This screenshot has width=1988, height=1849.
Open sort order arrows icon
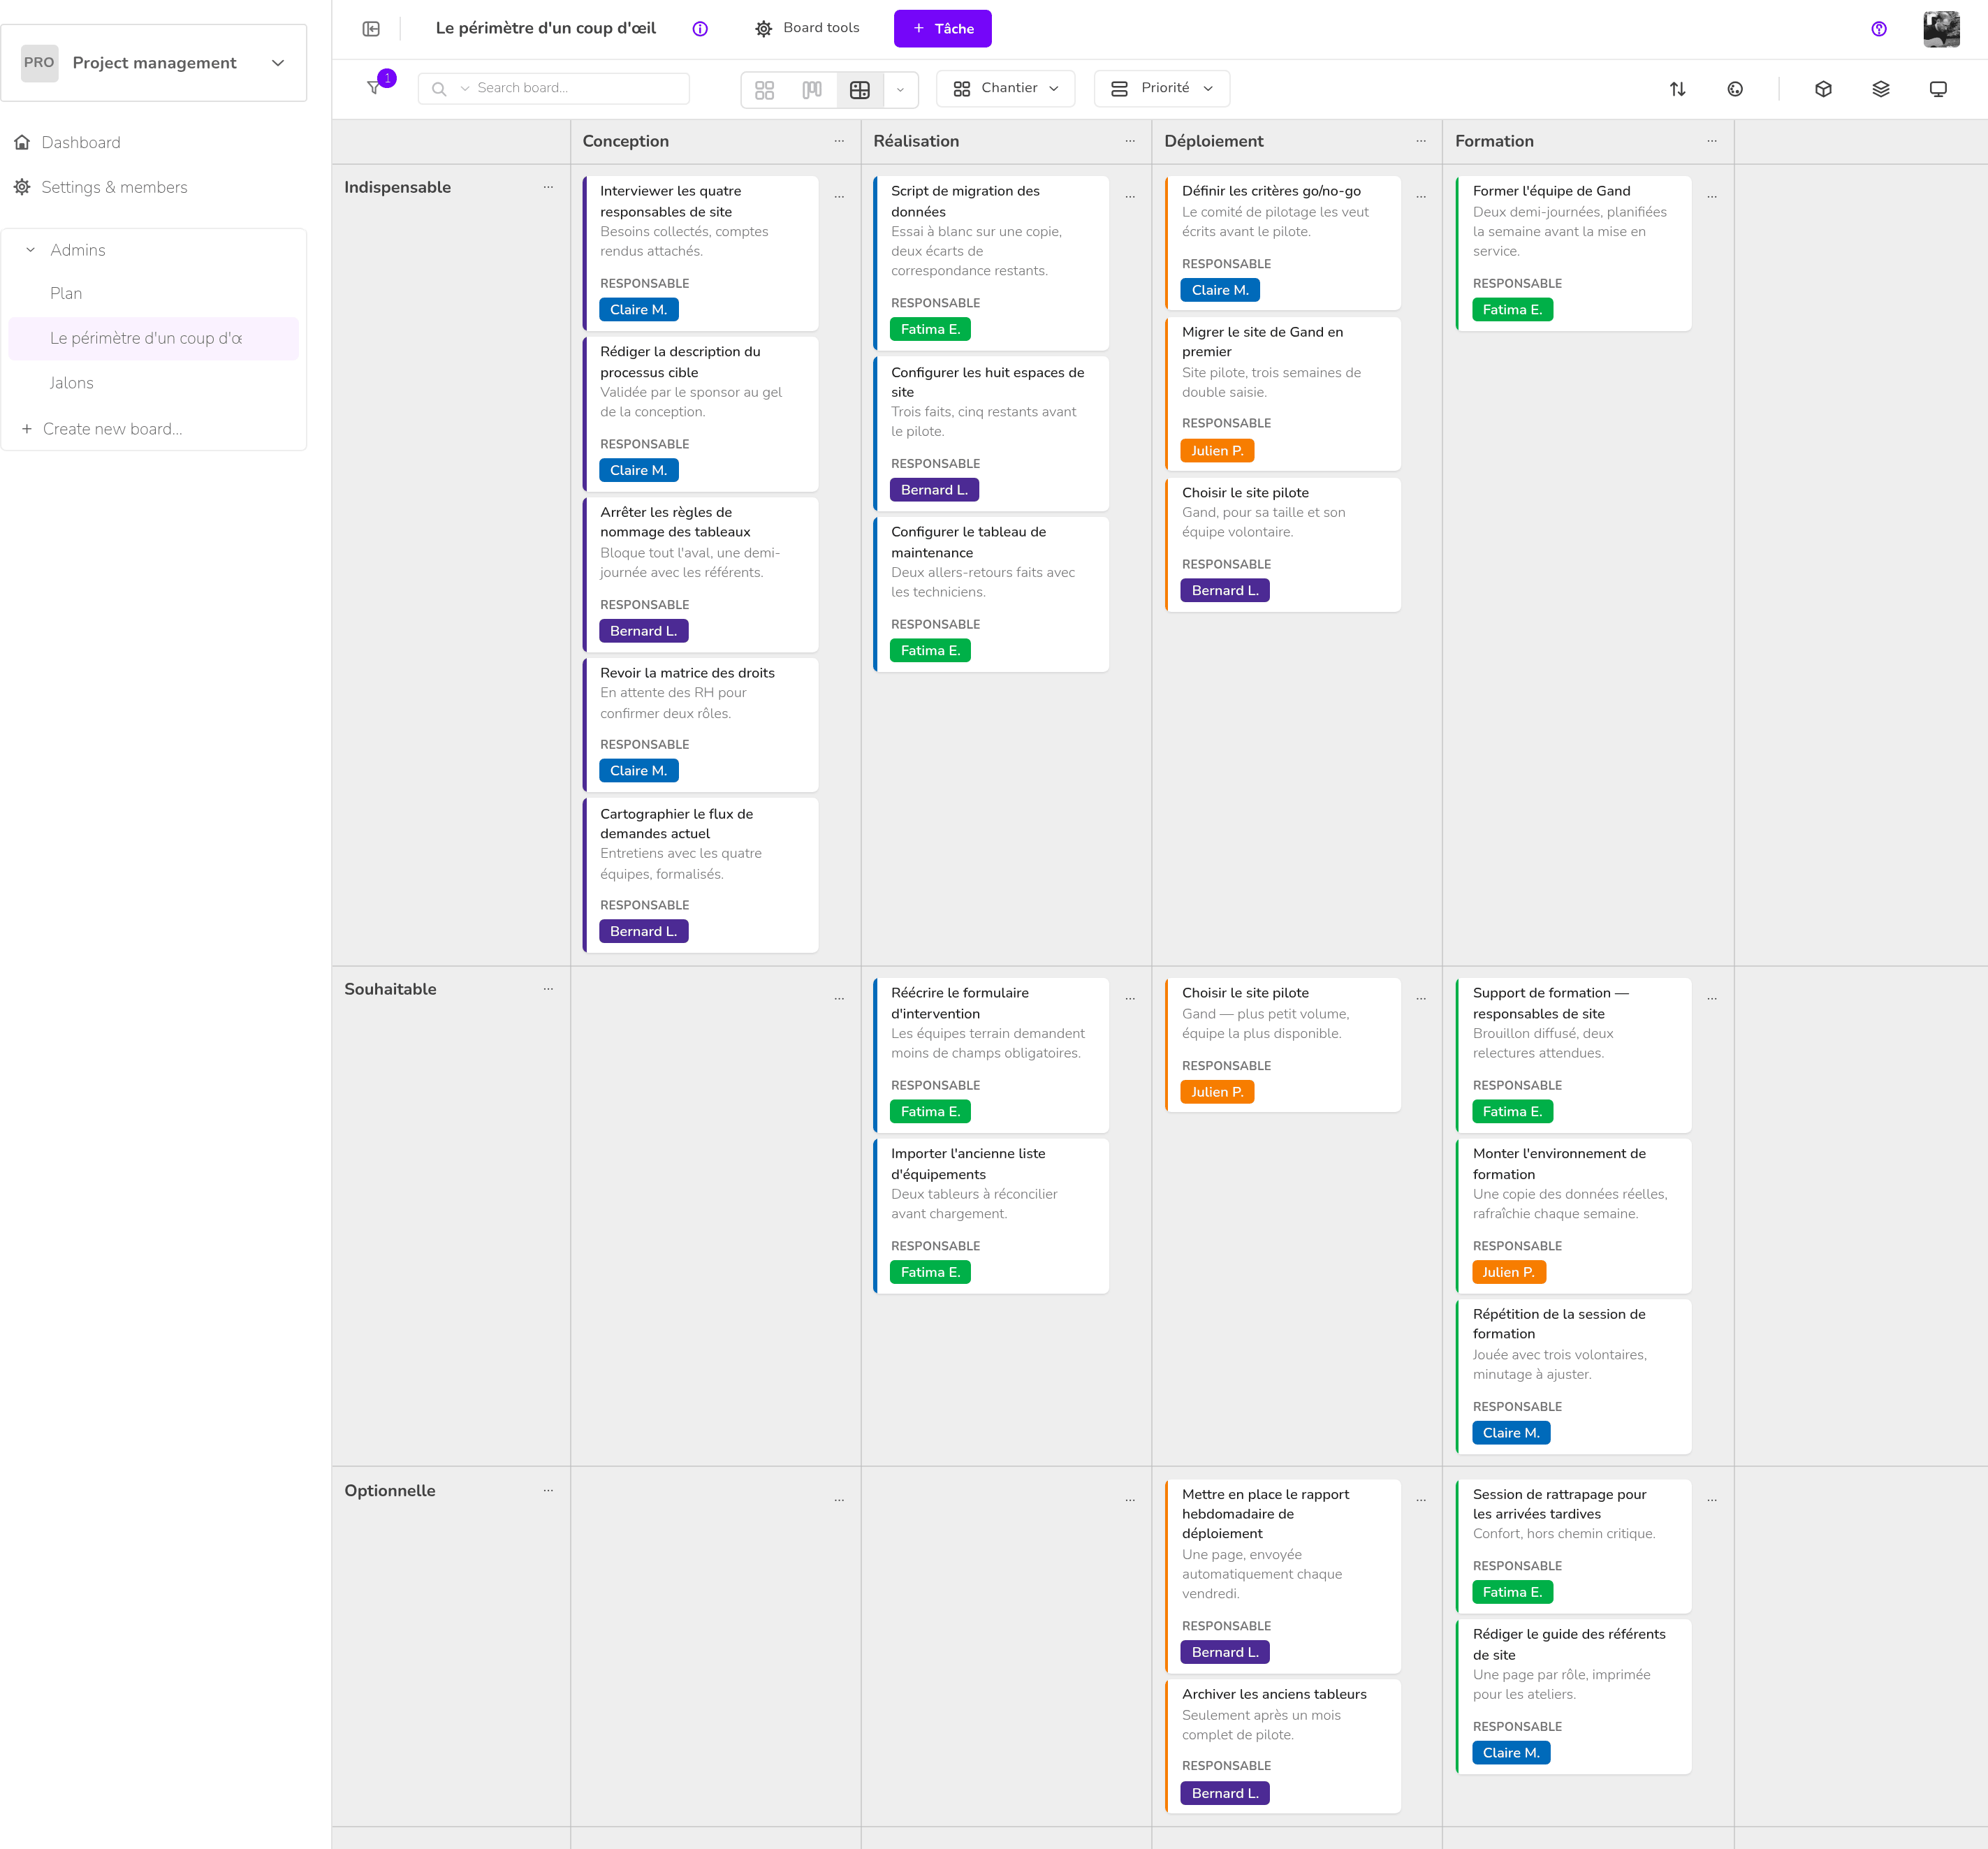pyautogui.click(x=1677, y=89)
